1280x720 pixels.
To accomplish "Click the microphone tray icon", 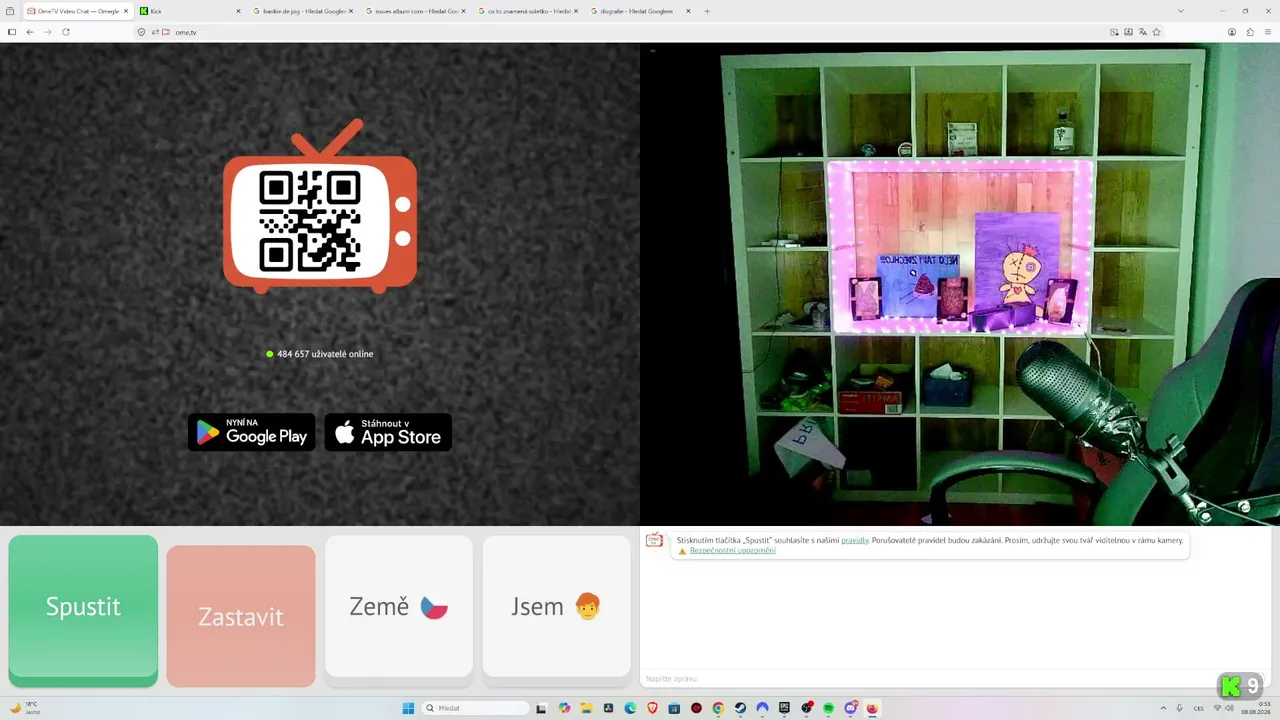I will 1180,708.
